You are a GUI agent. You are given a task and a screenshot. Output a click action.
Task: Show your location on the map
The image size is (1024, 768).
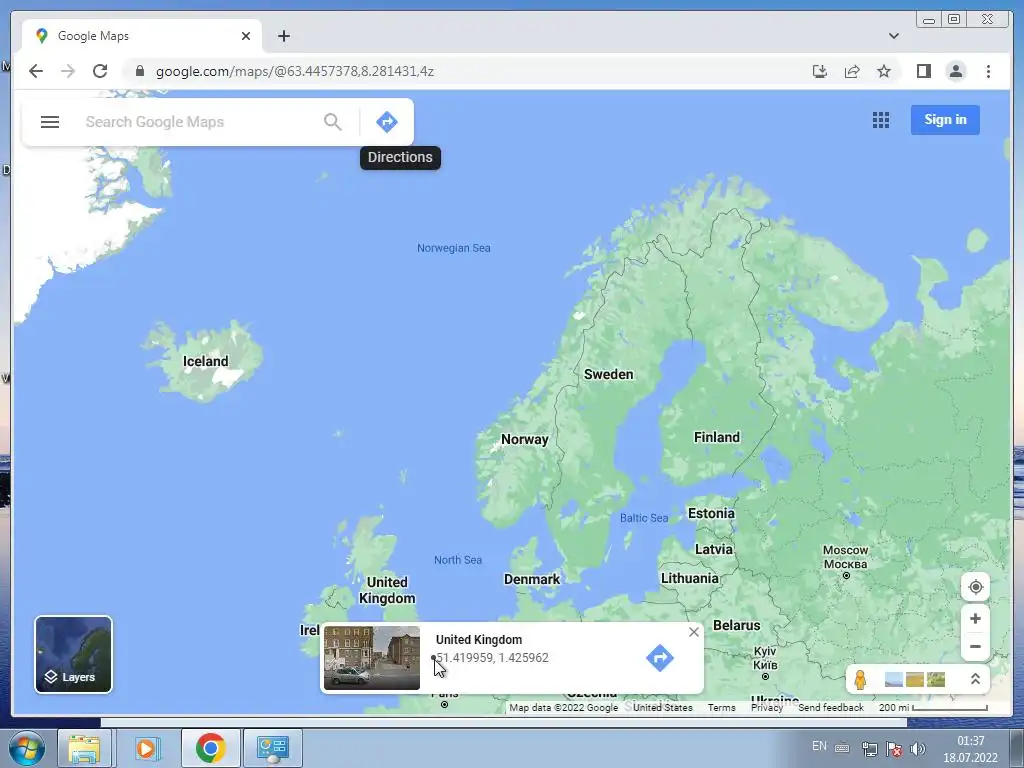(x=975, y=586)
